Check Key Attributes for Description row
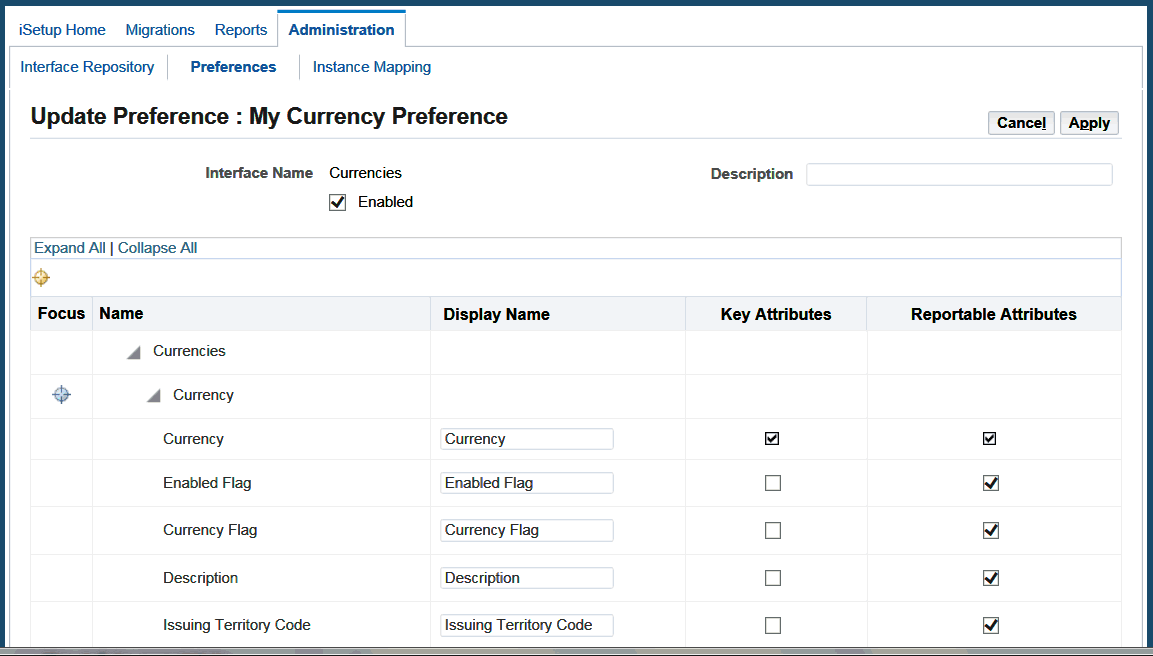The height and width of the screenshot is (656, 1153). pos(773,578)
